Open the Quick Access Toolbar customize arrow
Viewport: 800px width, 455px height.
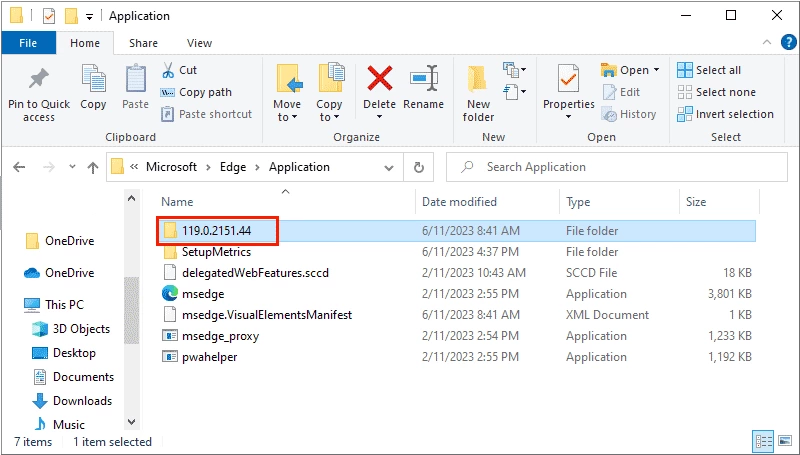click(x=89, y=17)
